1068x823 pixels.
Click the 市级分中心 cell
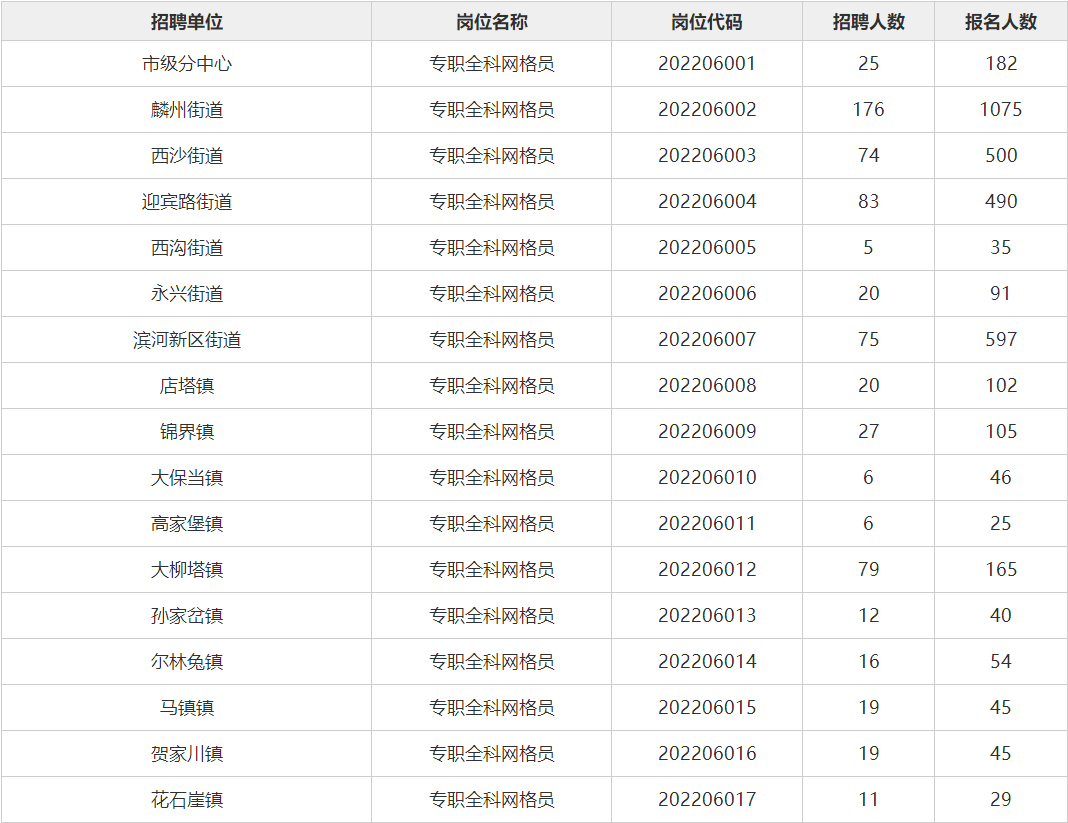(x=187, y=64)
